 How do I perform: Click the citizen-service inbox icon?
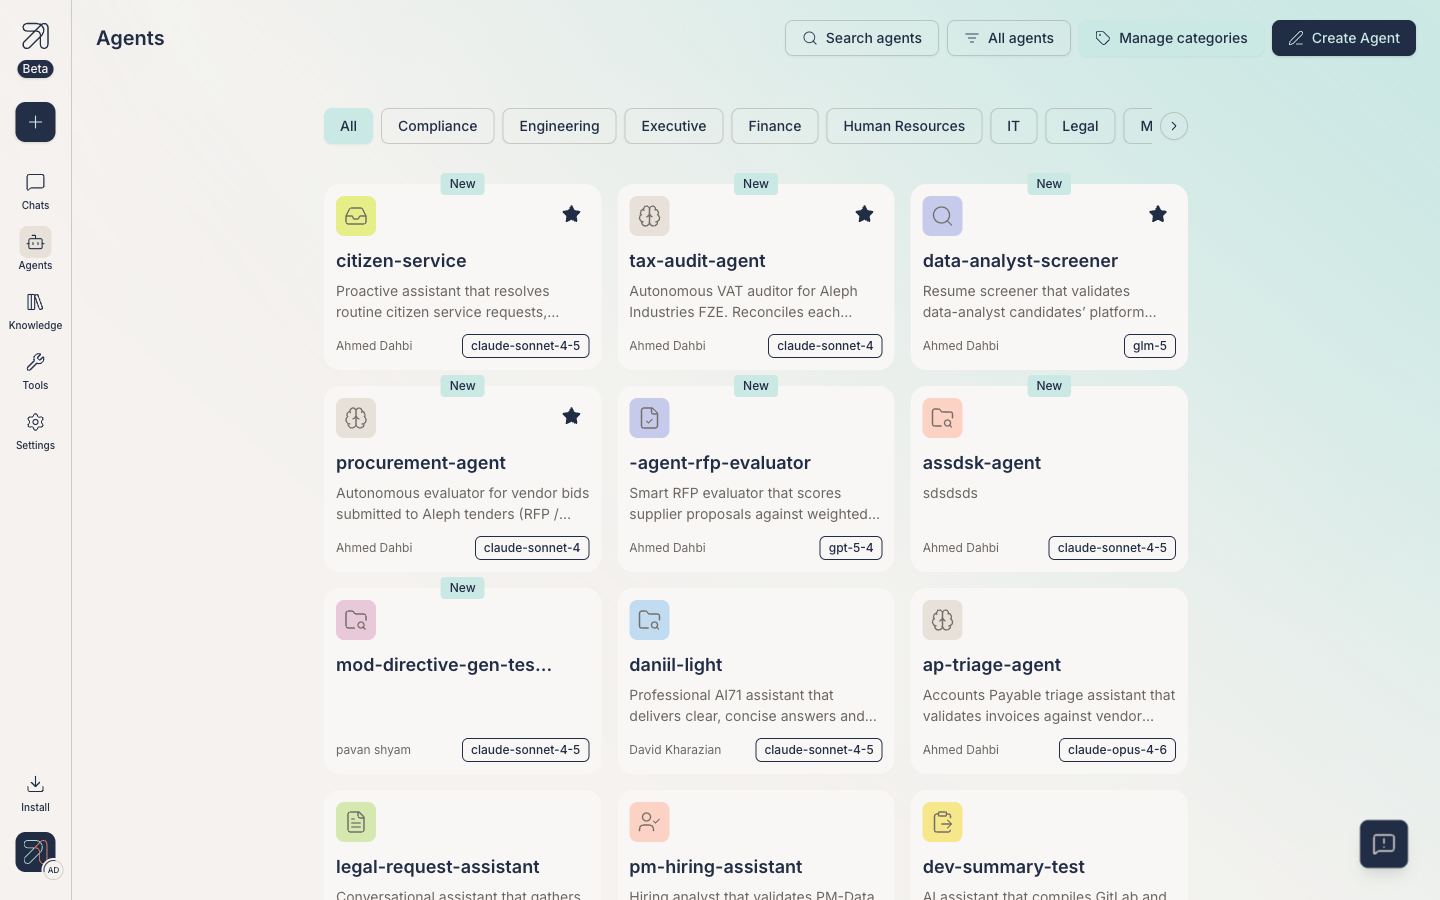[x=356, y=216]
